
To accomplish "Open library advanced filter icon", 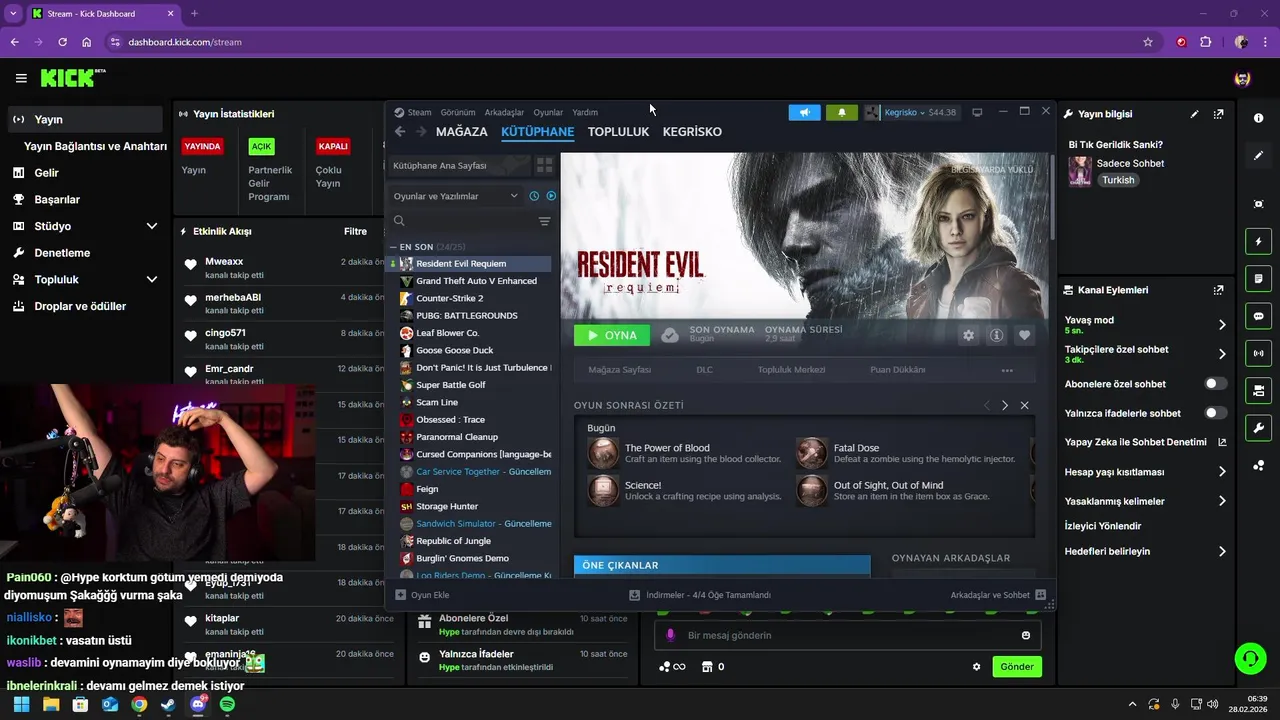I will [544, 221].
